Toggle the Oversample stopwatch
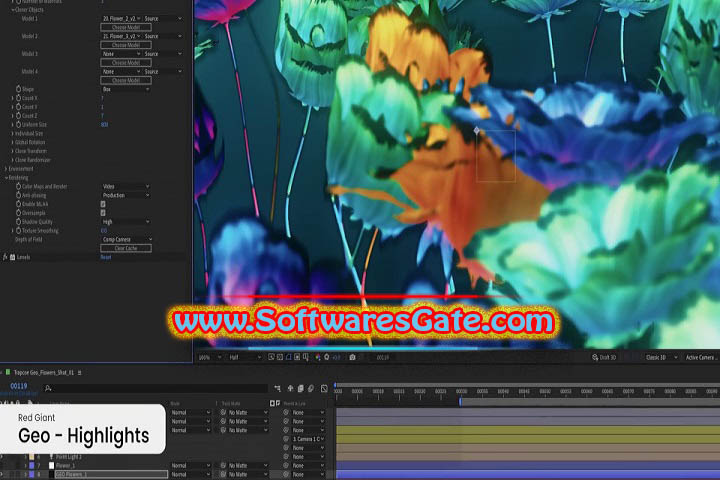The image size is (720, 480). 18,213
